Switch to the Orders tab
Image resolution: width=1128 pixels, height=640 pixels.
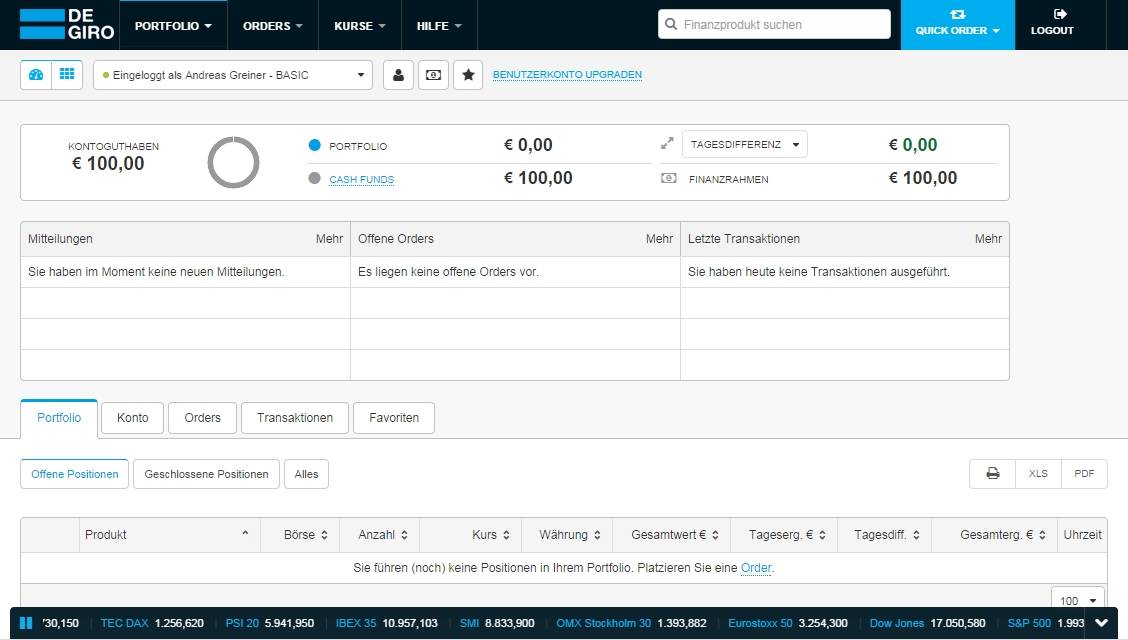pyautogui.click(x=202, y=418)
